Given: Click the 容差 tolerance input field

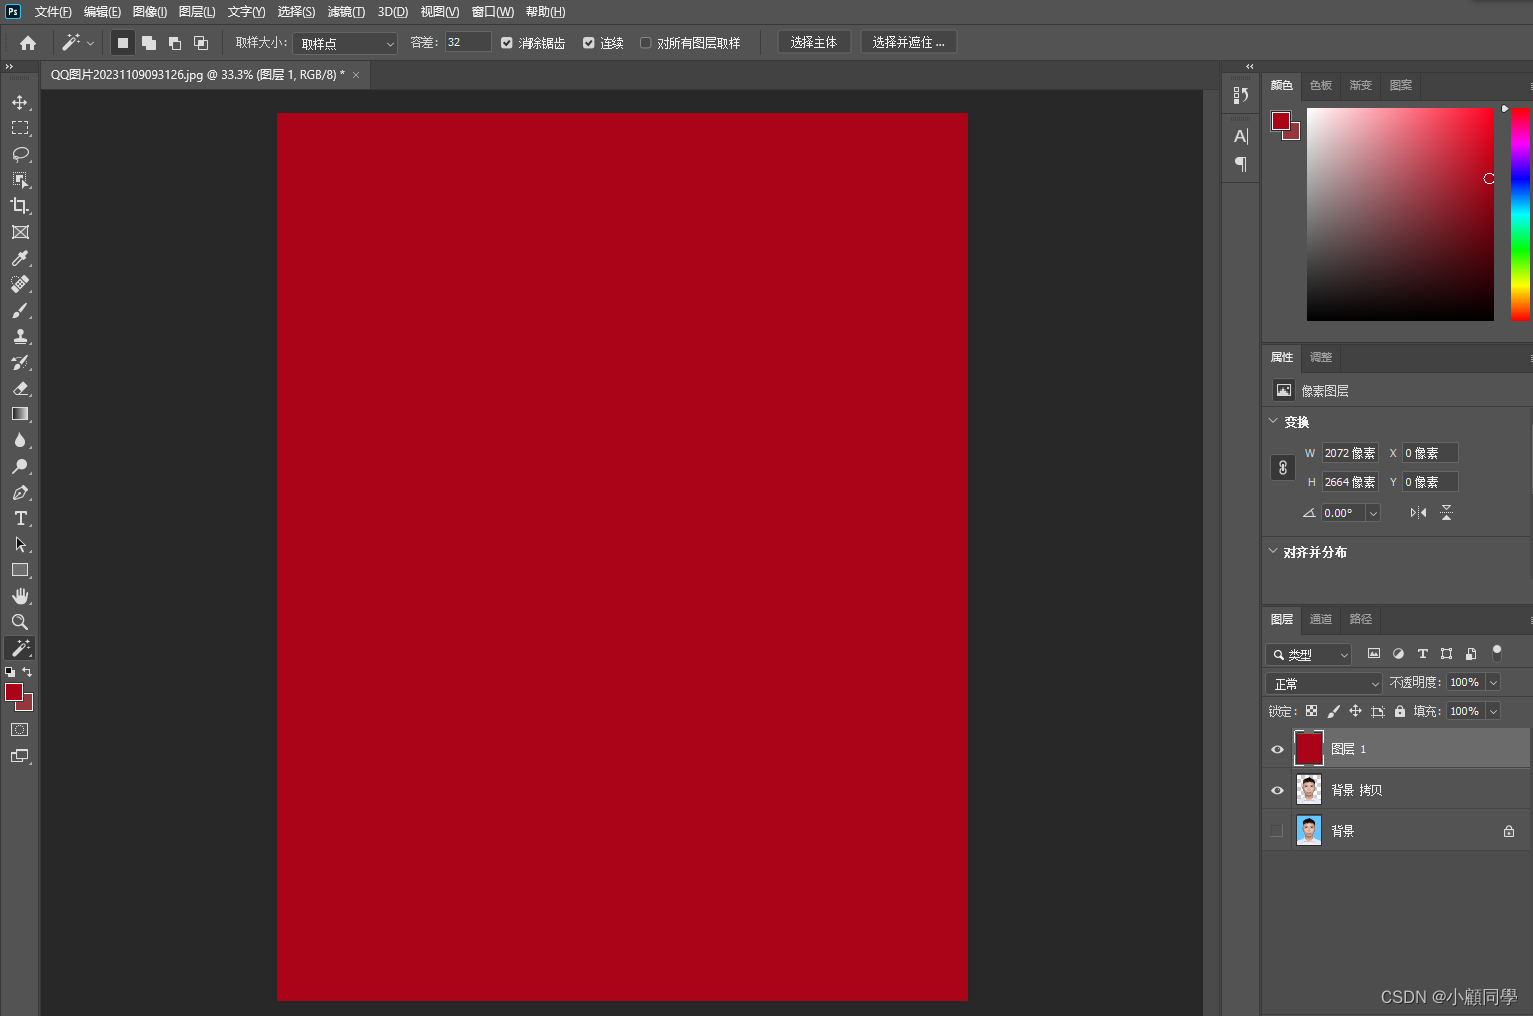Looking at the screenshot, I should pyautogui.click(x=467, y=42).
